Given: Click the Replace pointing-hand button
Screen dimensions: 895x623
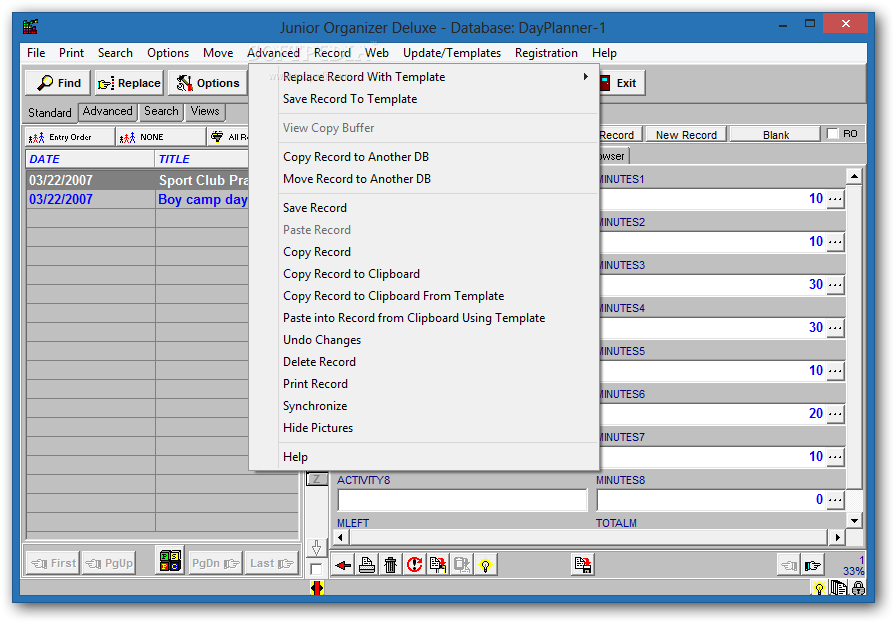Looking at the screenshot, I should coord(129,83).
